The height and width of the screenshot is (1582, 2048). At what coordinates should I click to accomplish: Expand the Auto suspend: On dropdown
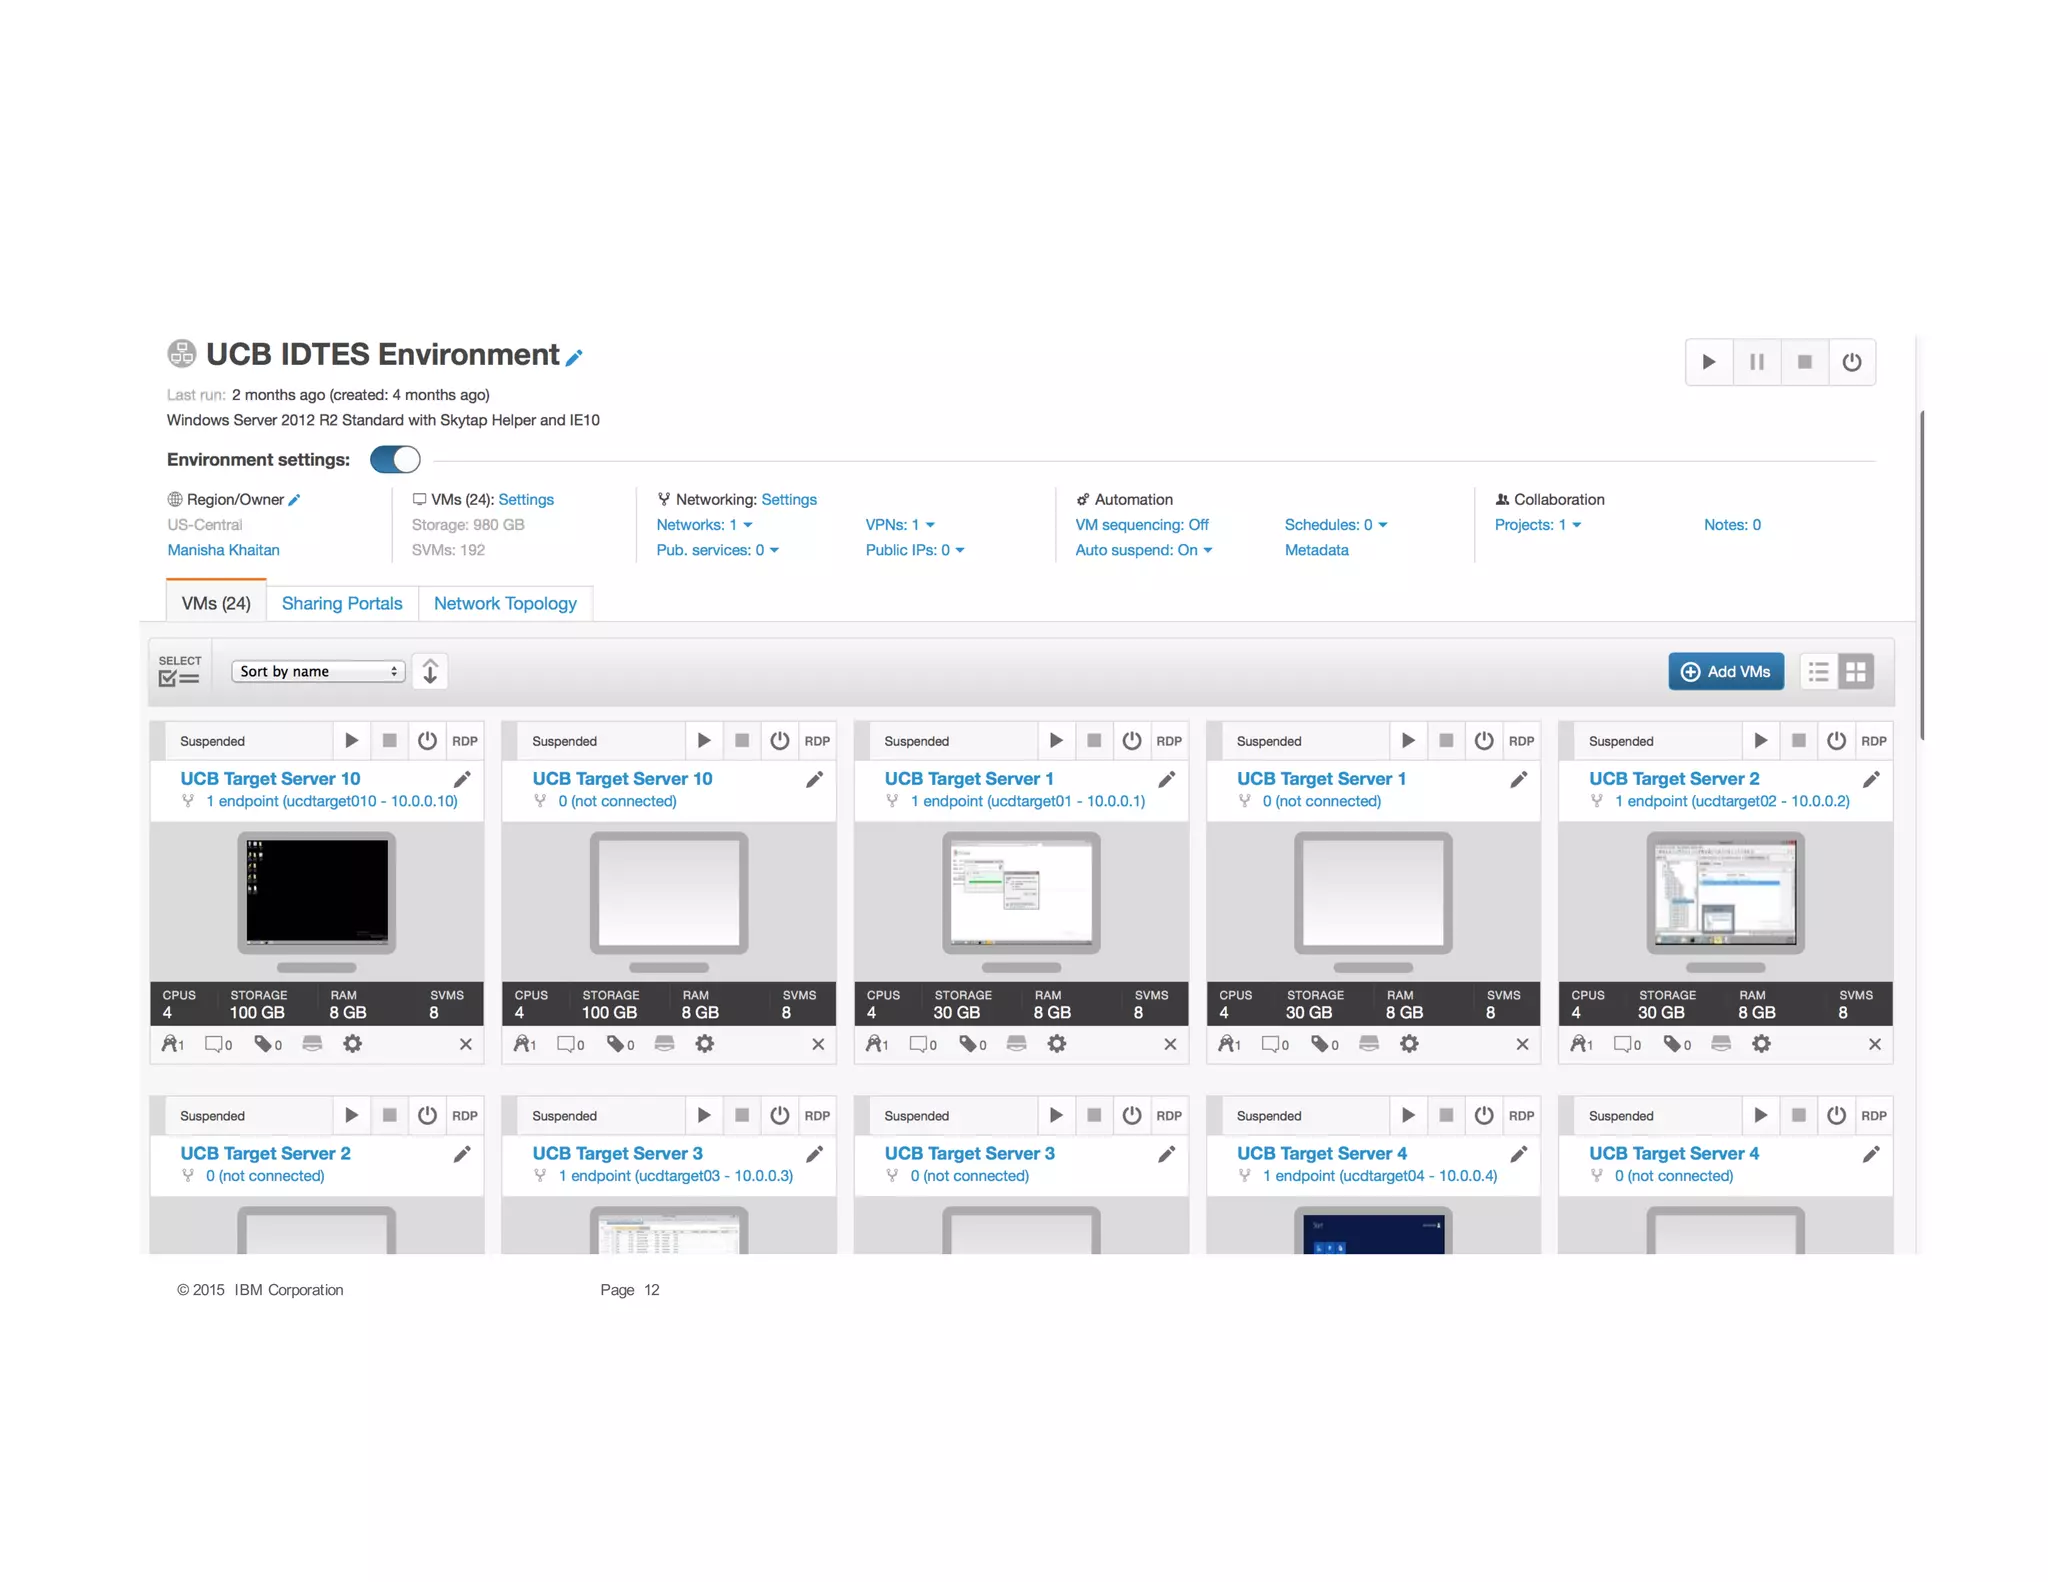tap(1143, 550)
